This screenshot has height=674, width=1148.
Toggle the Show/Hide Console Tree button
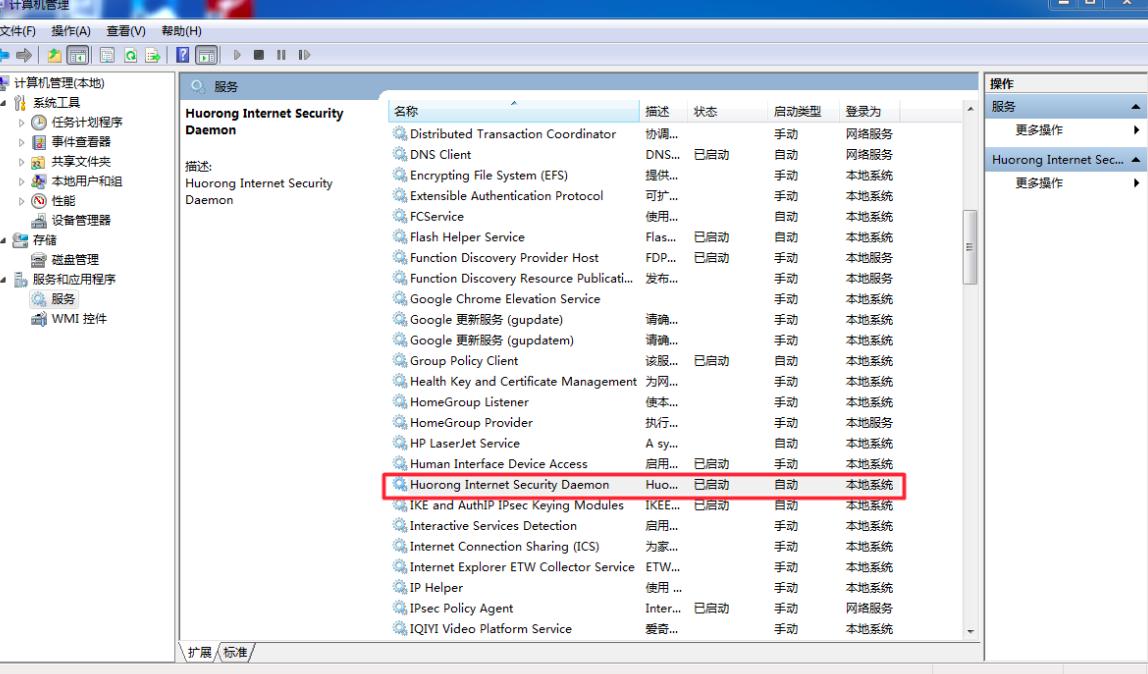[x=77, y=55]
